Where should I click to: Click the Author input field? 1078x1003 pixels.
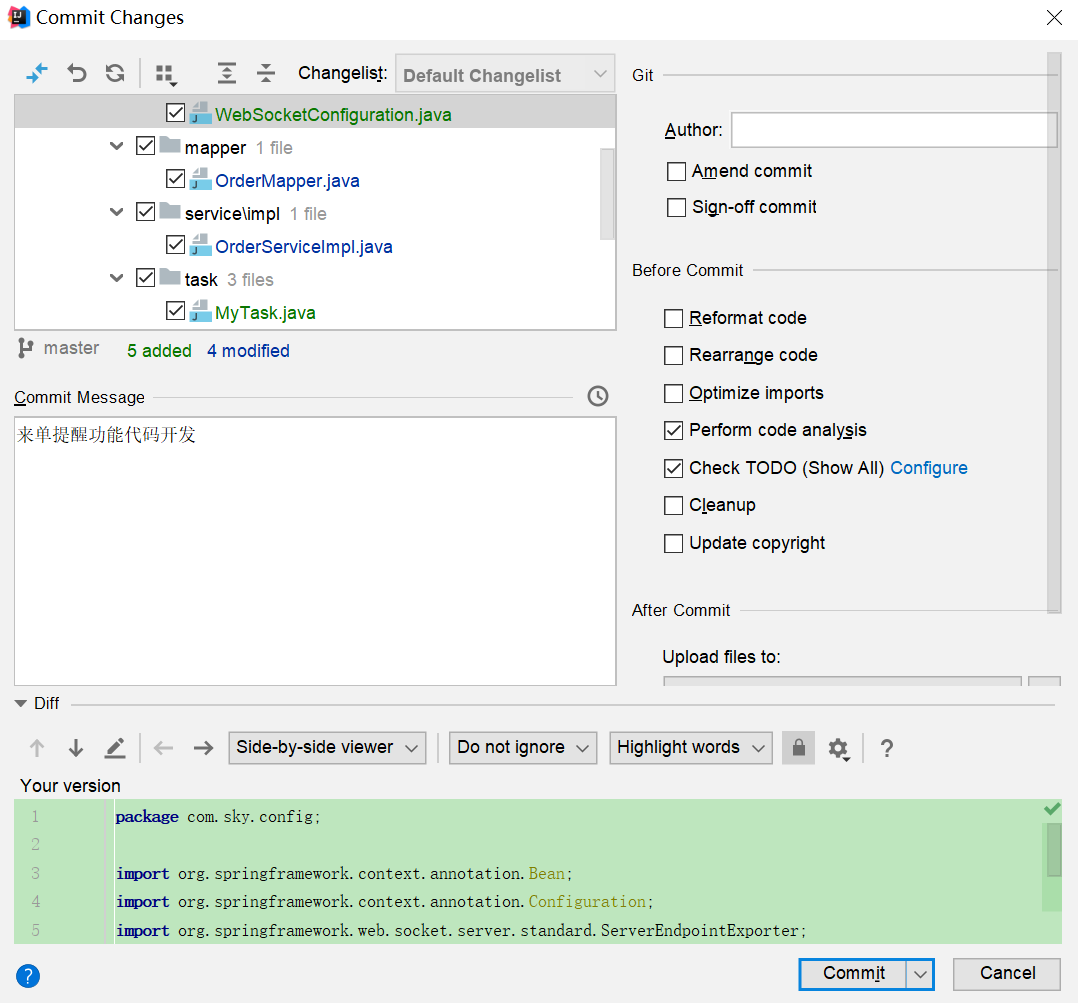893,130
